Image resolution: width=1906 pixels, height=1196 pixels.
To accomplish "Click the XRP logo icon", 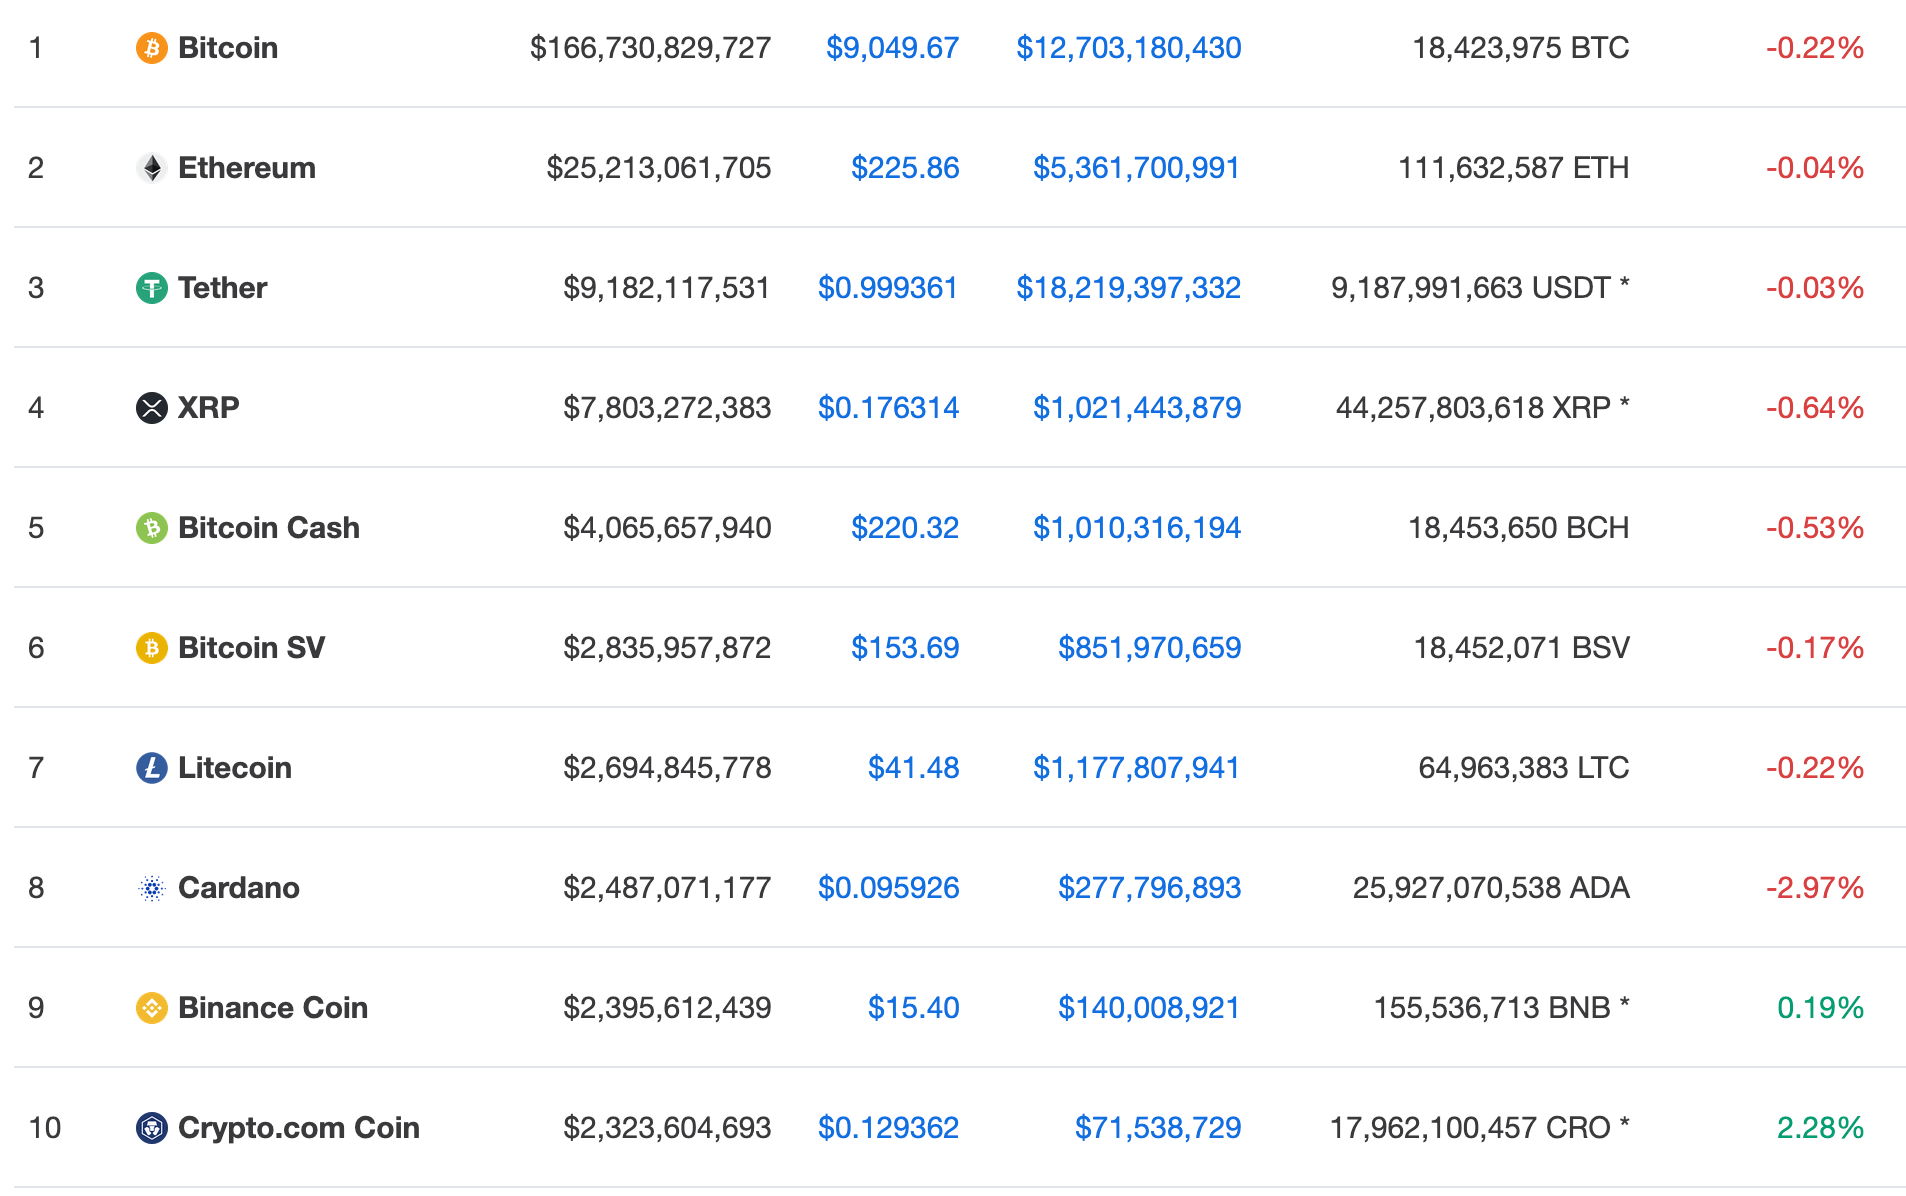I will pos(151,408).
